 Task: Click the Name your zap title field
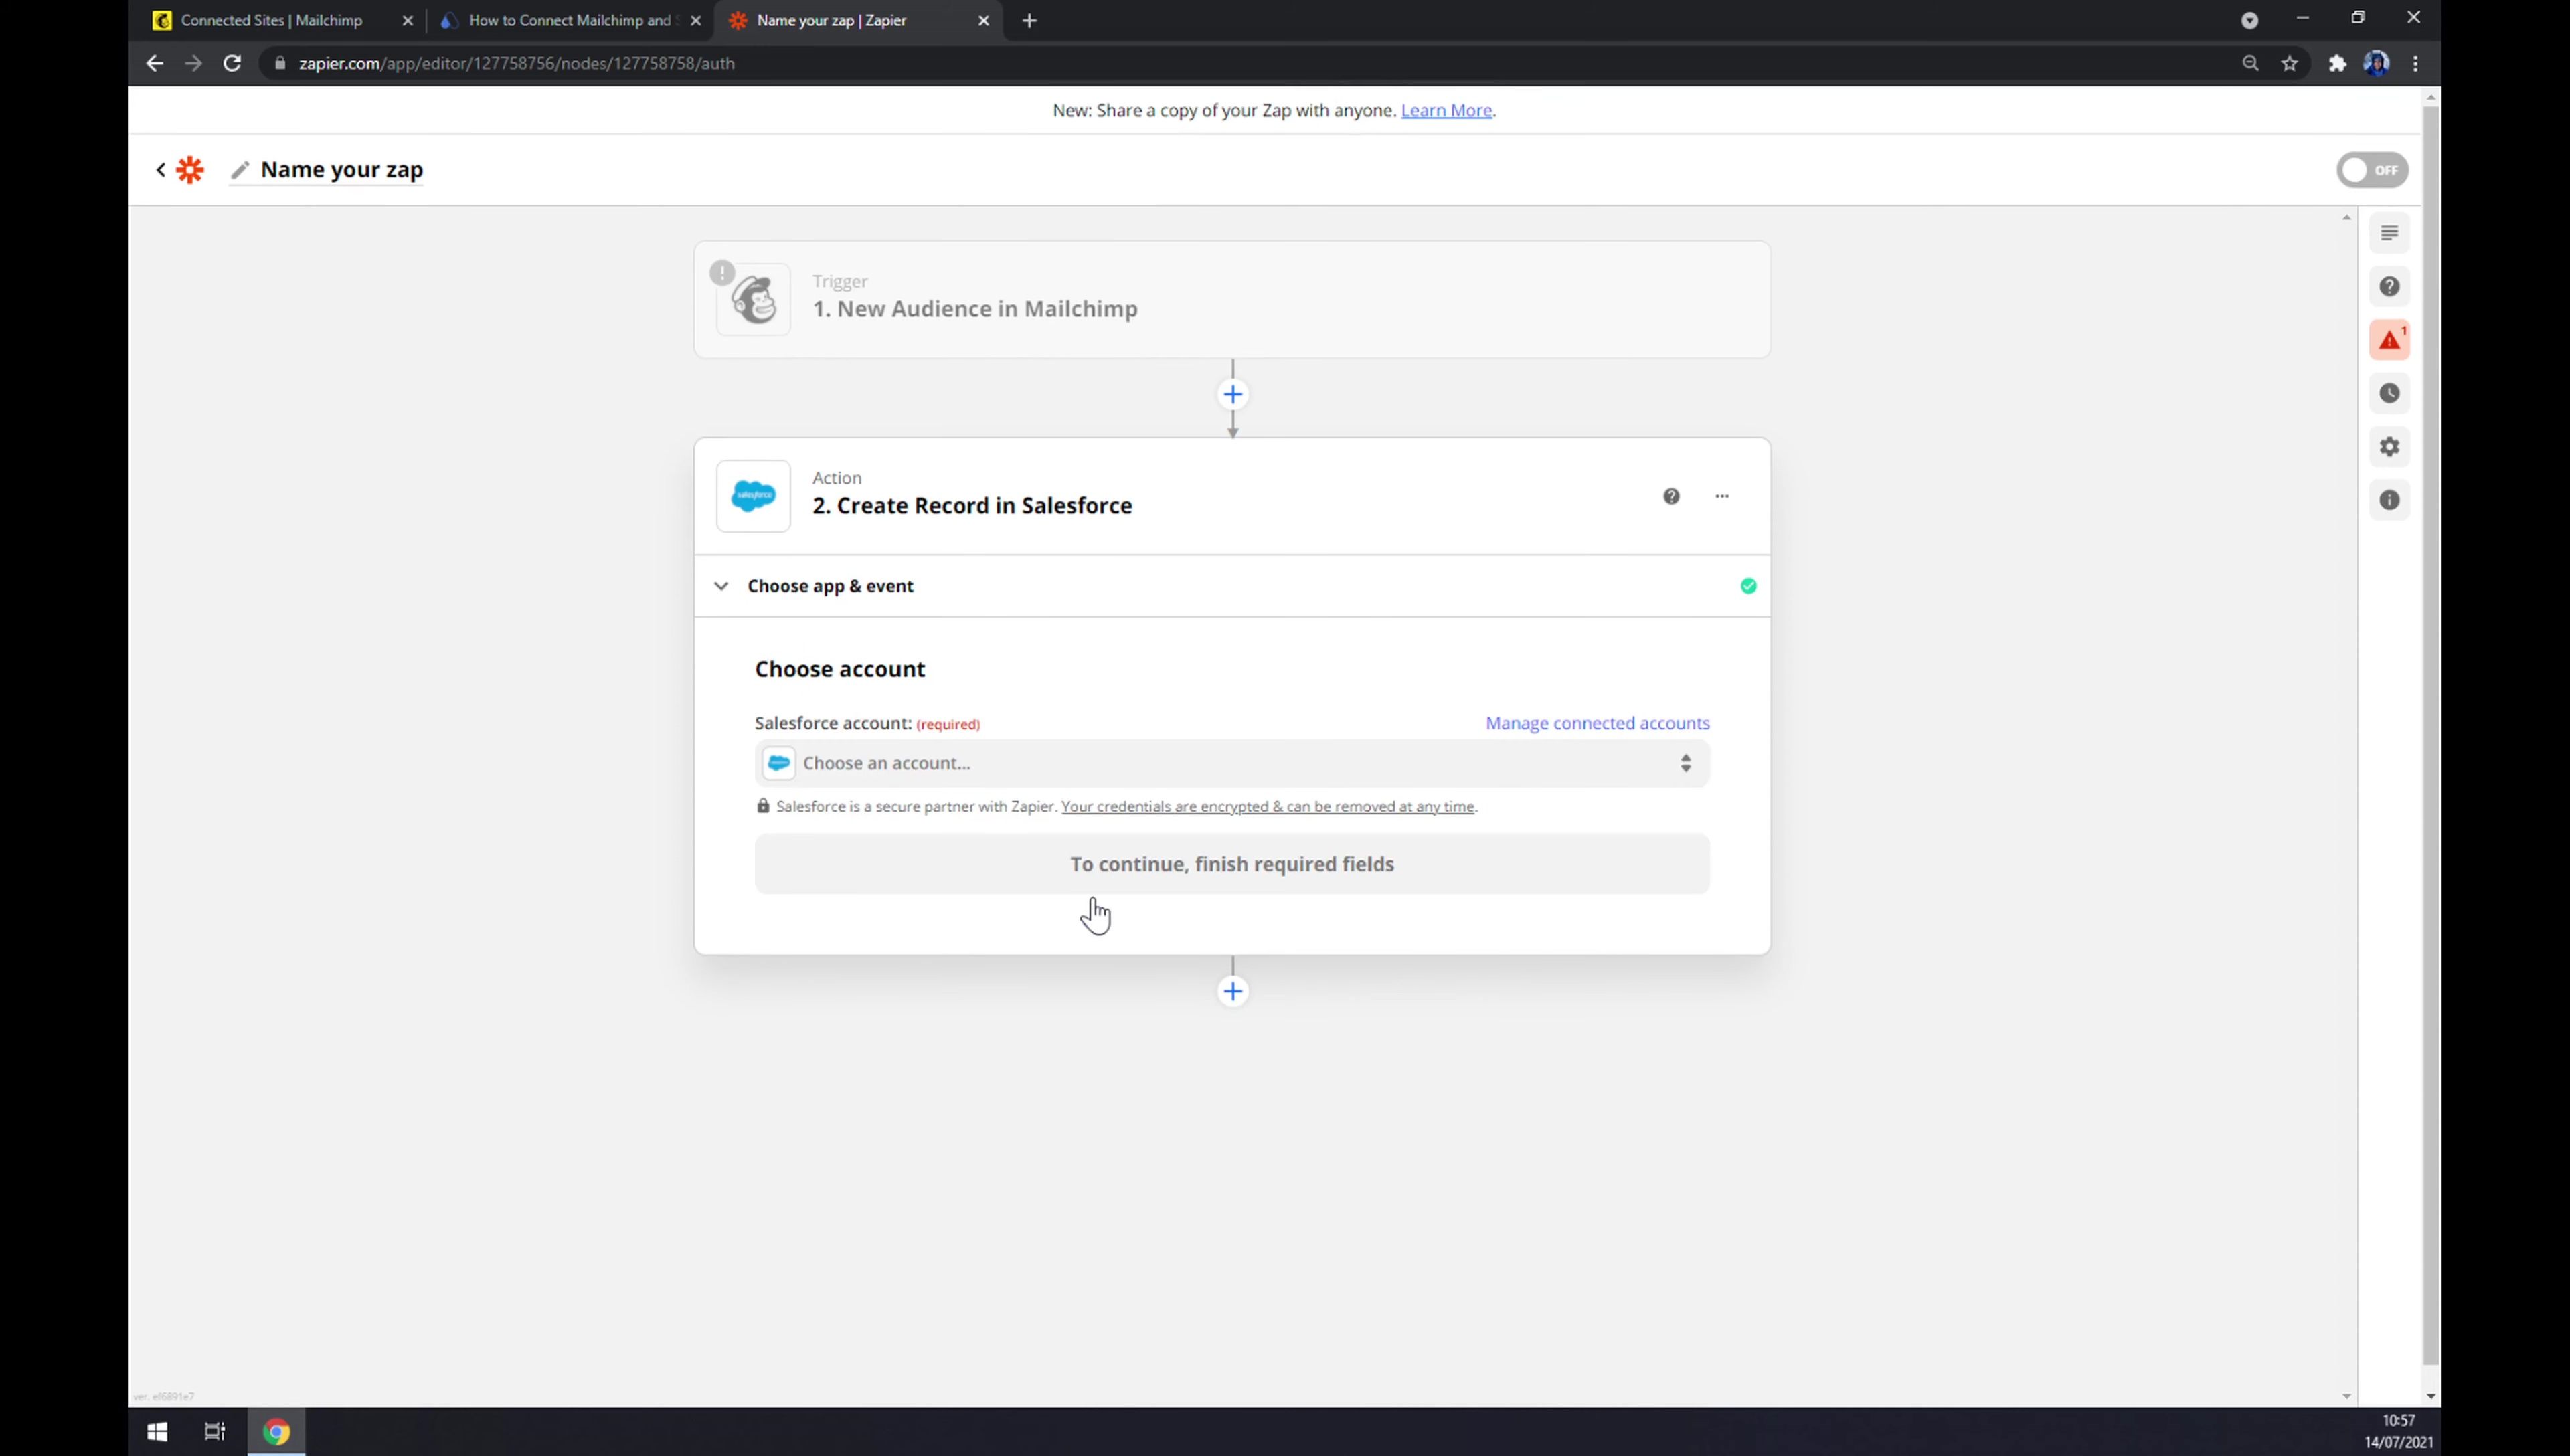coord(342,170)
